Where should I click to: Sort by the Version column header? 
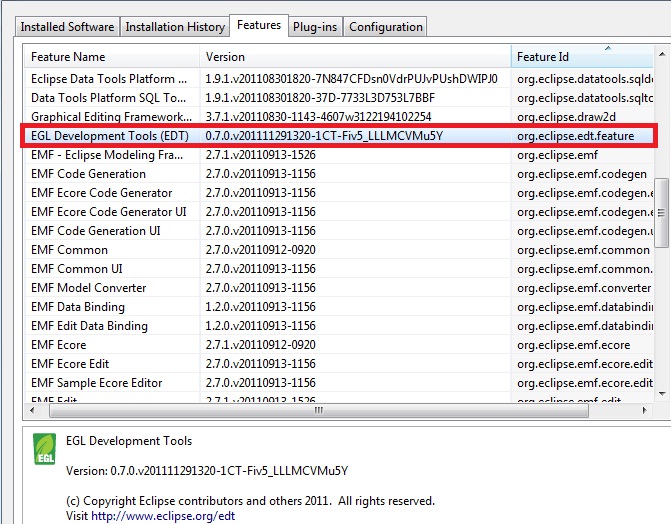pos(355,57)
